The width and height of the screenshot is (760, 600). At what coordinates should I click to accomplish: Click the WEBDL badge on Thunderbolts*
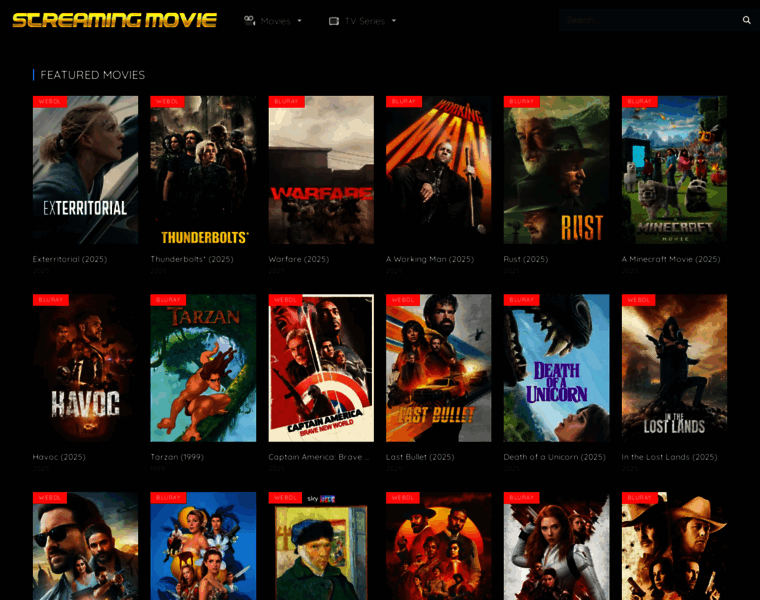point(167,101)
